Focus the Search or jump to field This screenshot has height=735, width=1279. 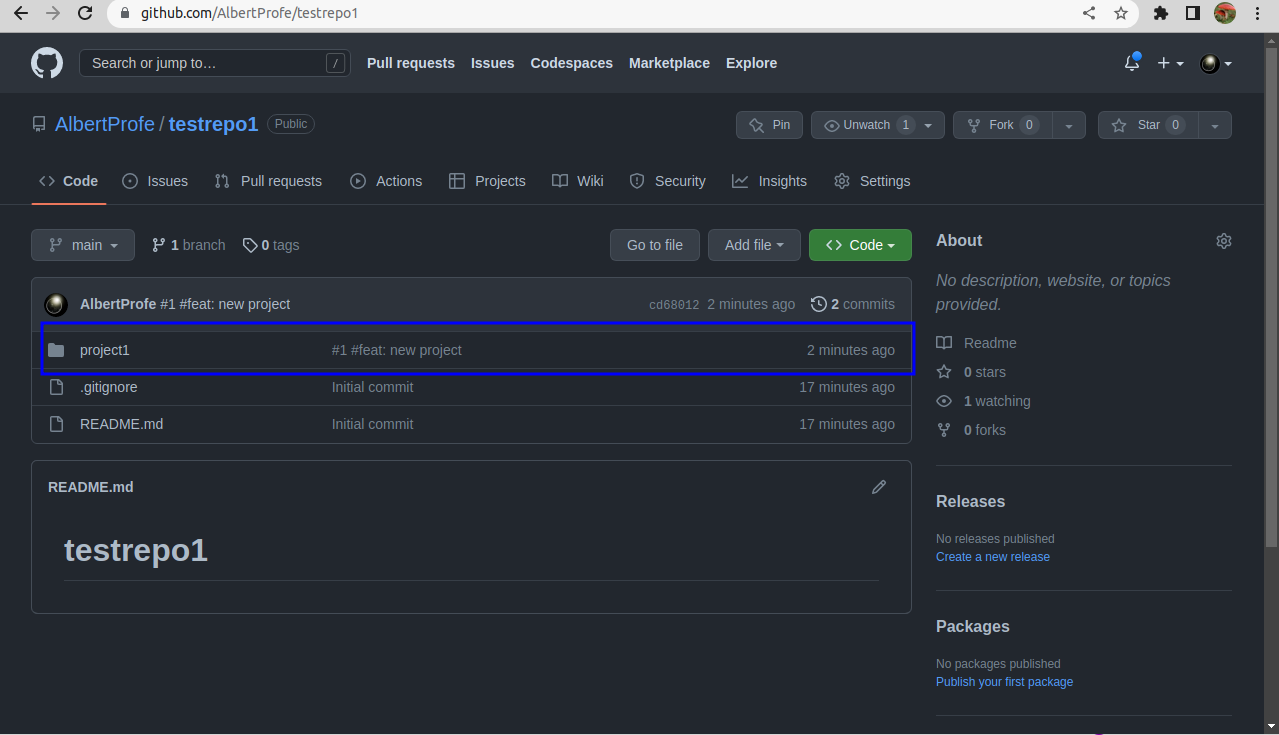(x=215, y=63)
